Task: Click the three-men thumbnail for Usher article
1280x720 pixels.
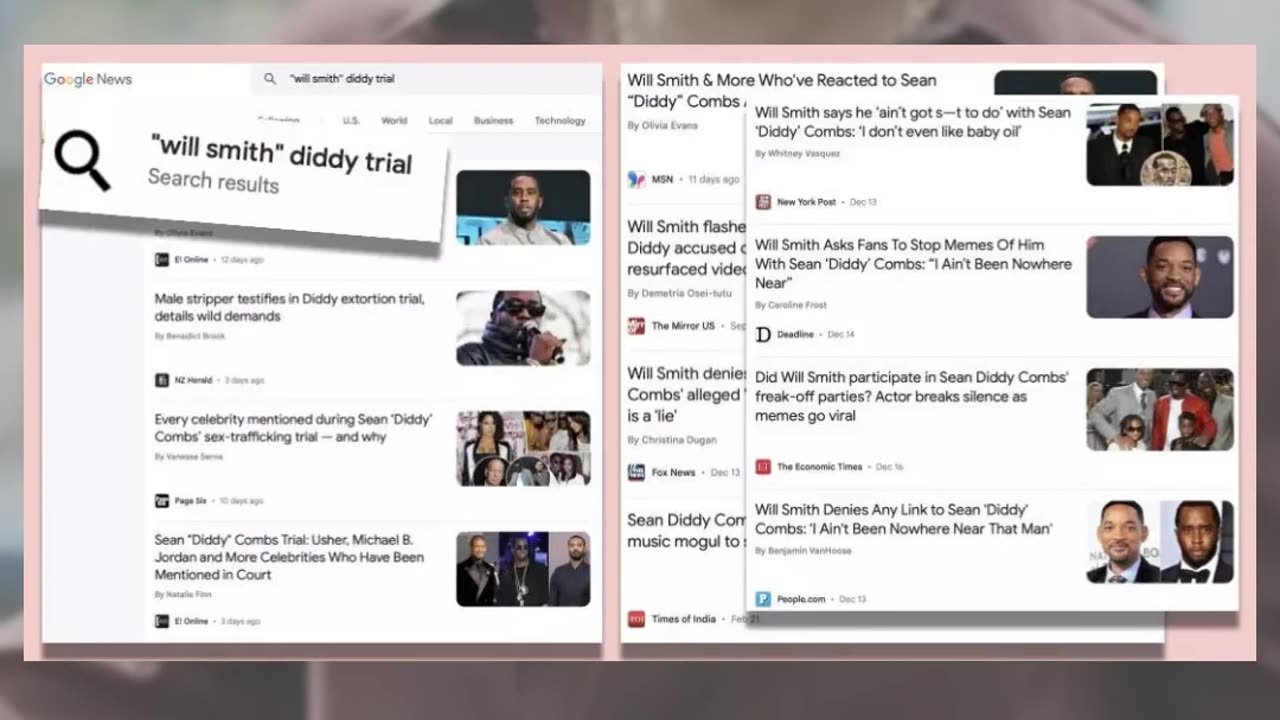Action: (523, 569)
